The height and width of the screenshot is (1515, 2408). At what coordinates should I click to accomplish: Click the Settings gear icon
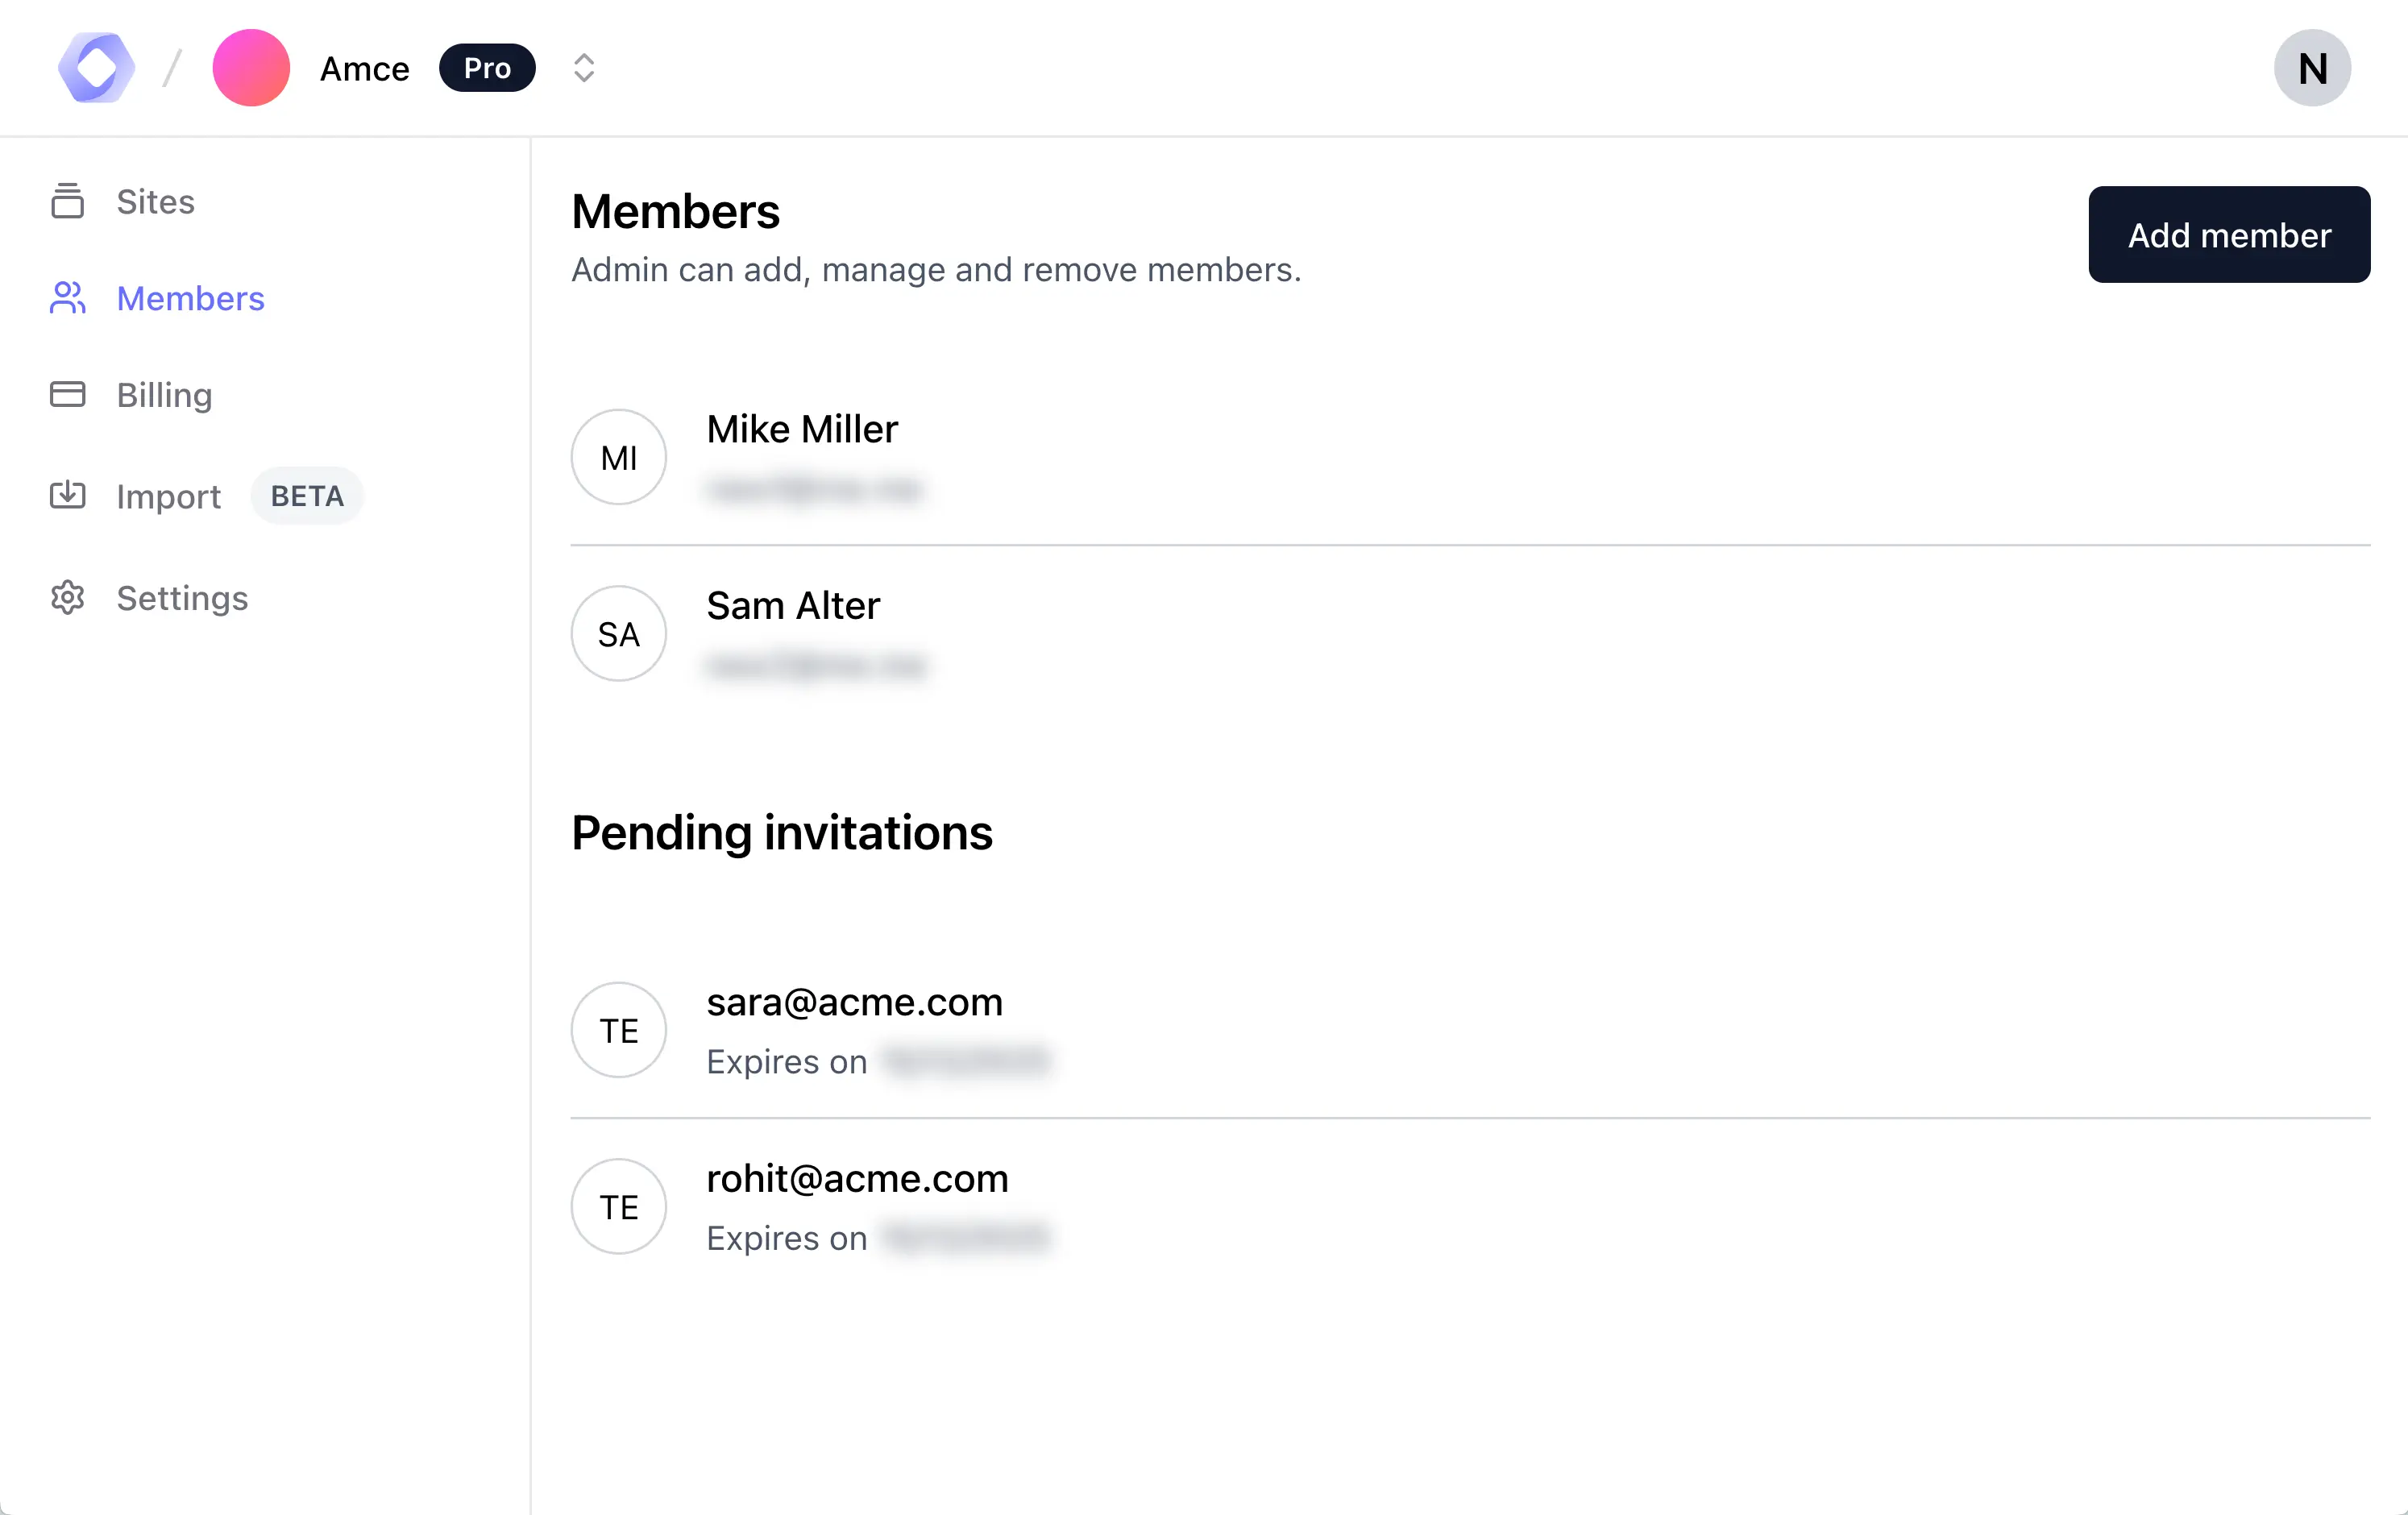click(67, 598)
